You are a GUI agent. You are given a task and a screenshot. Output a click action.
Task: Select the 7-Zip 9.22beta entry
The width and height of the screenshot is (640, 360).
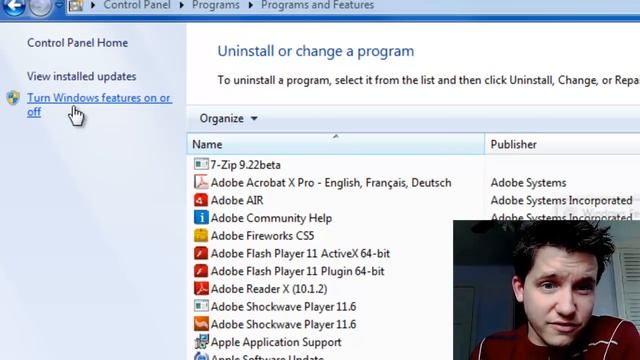[x=246, y=165]
